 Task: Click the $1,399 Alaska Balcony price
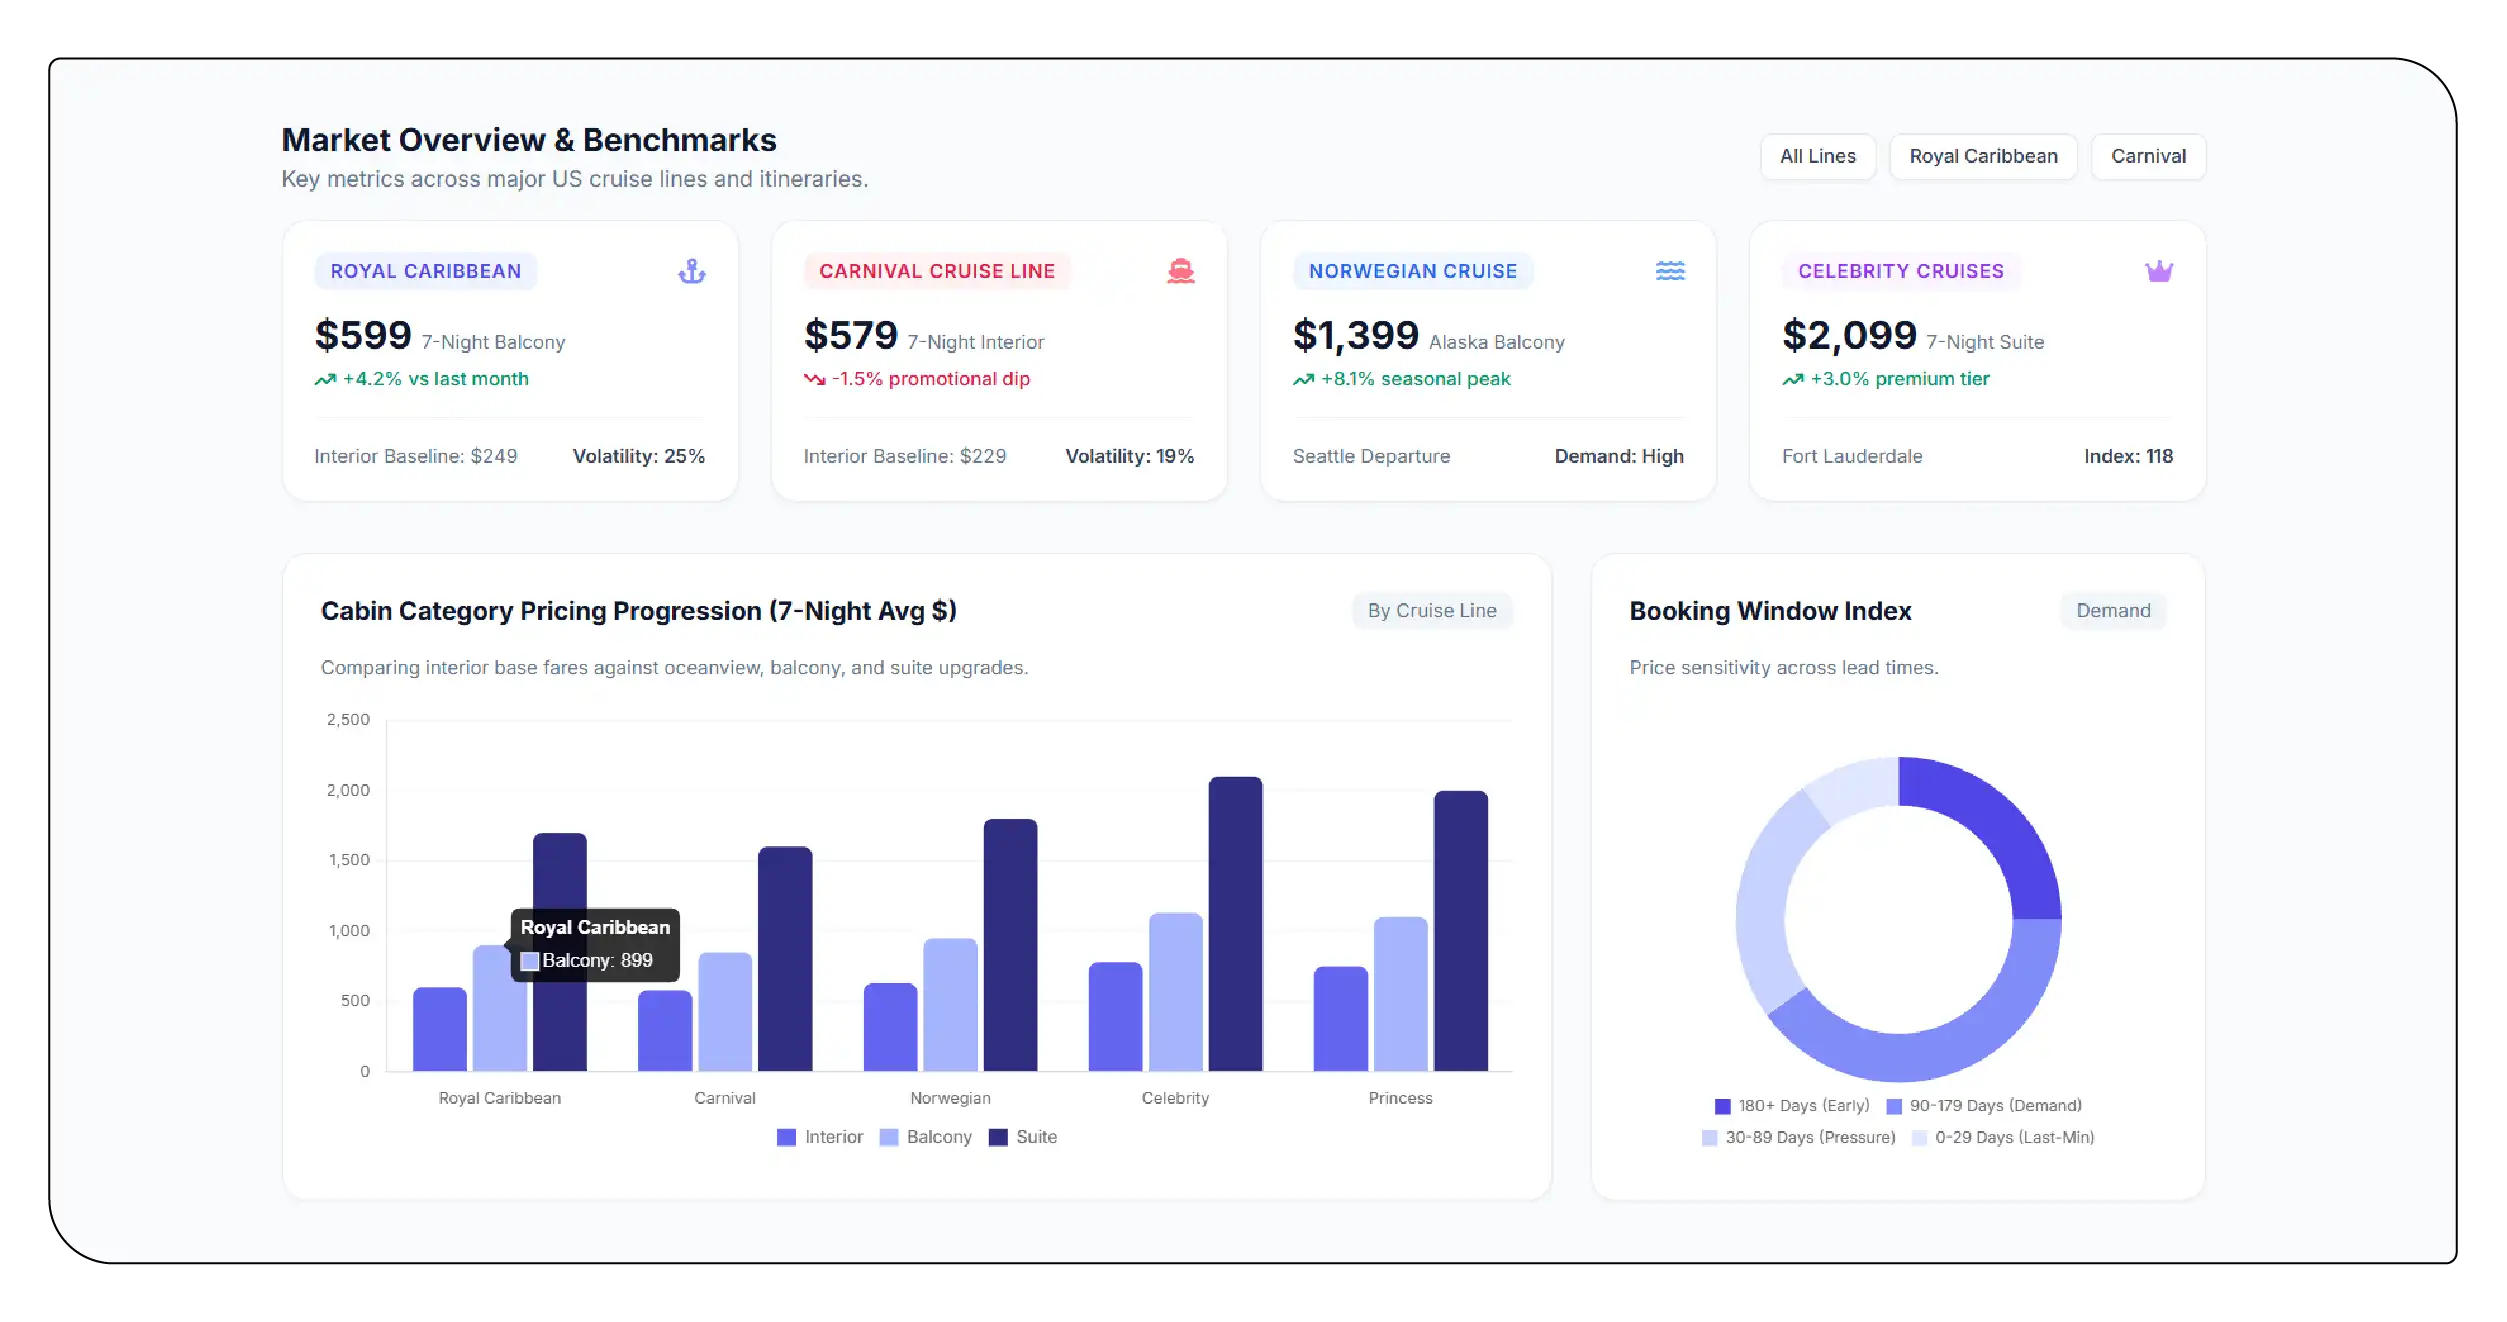pos(1356,335)
